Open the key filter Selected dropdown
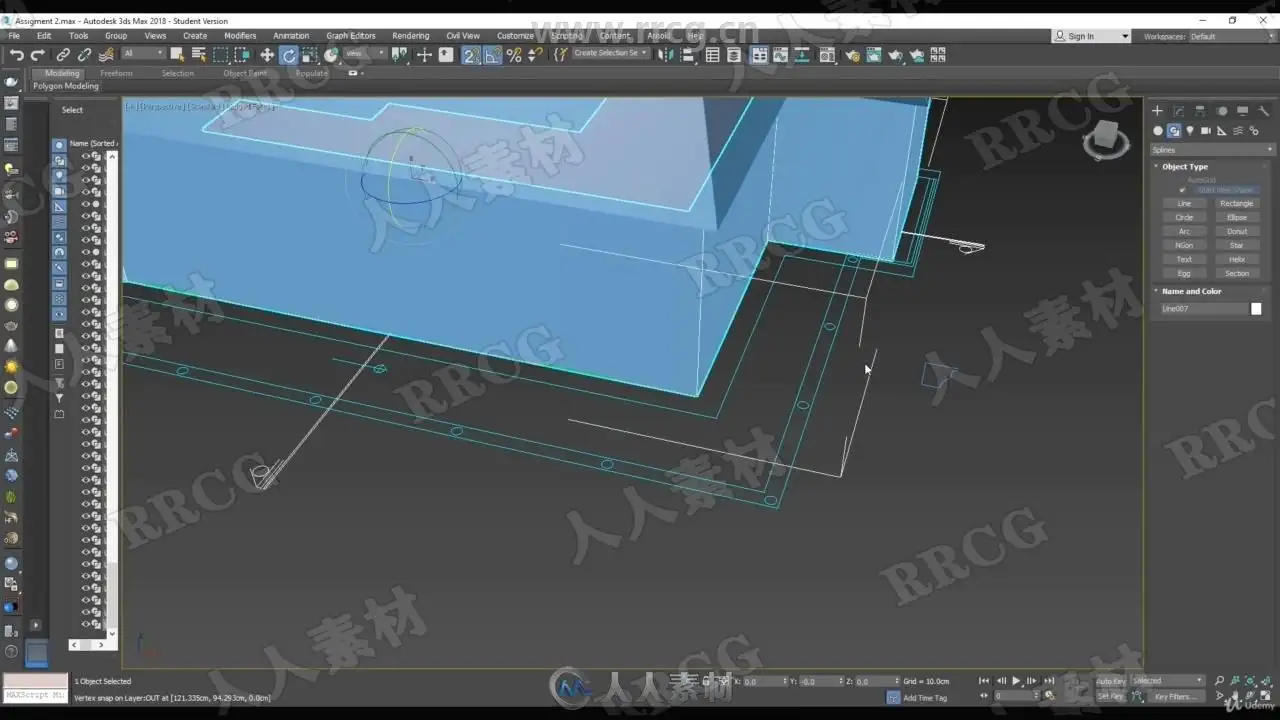Viewport: 1280px width, 720px height. (x=1168, y=681)
